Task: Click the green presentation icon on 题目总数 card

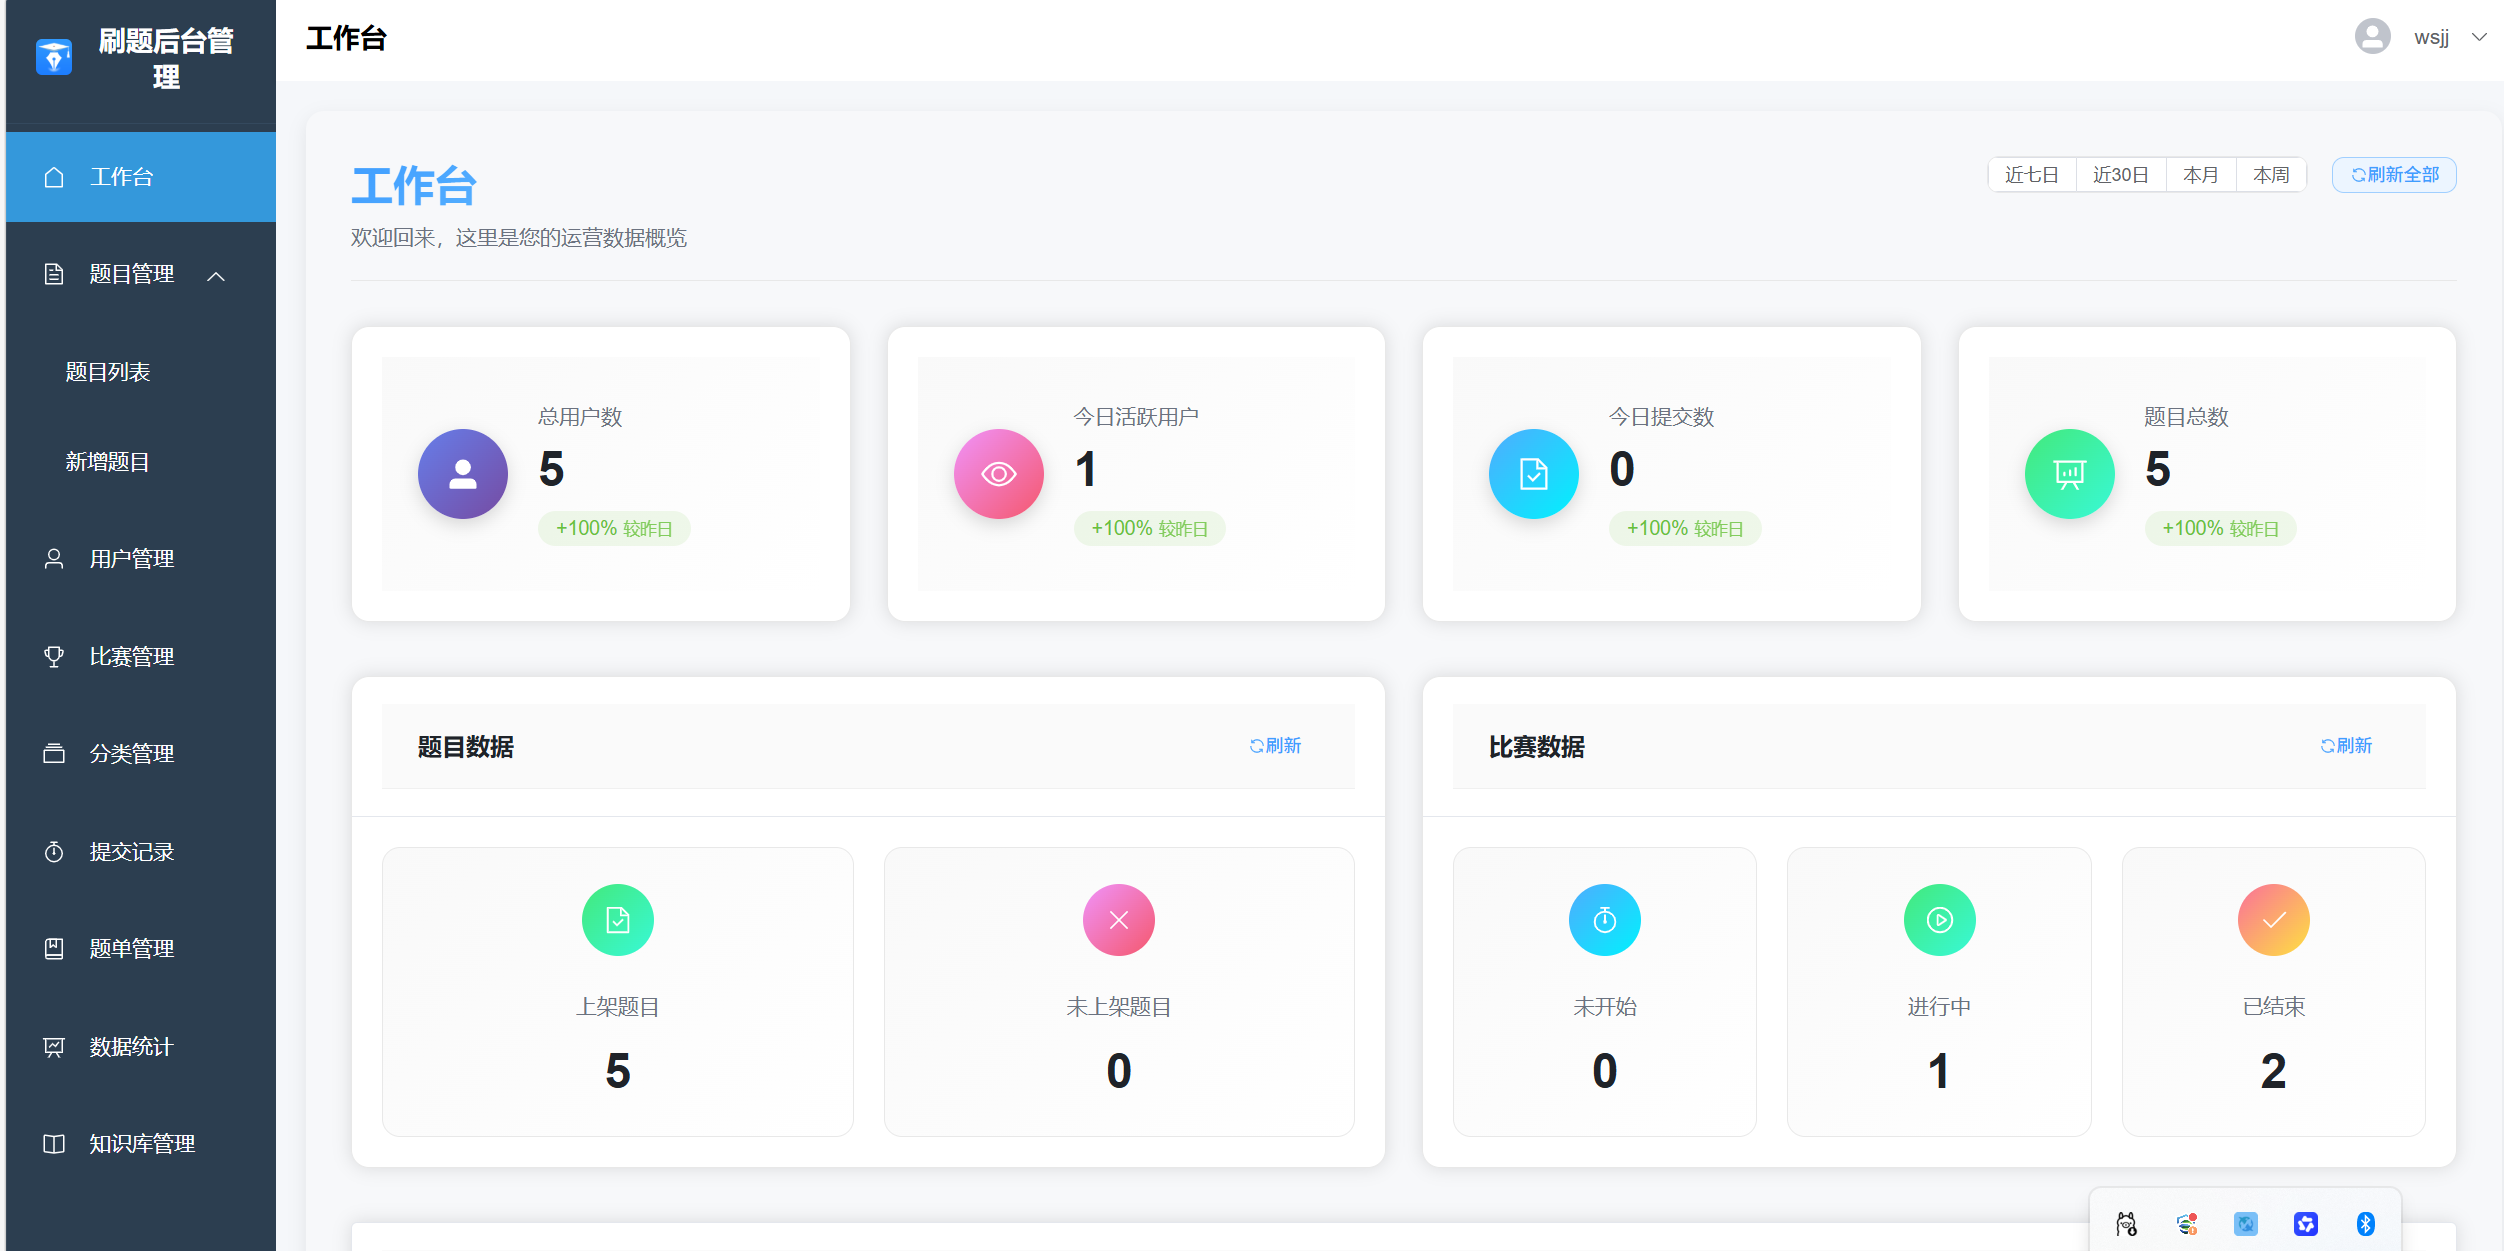Action: coord(2069,474)
